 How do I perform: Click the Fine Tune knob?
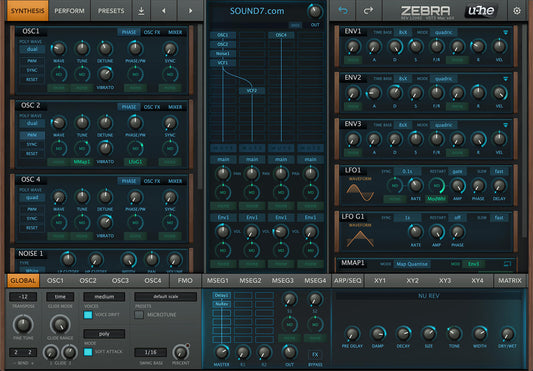tap(23, 324)
